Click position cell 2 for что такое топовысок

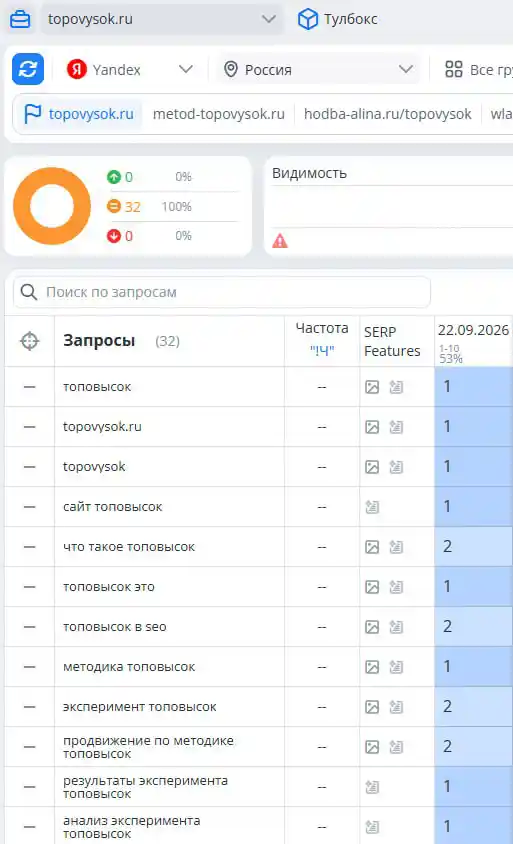[x=474, y=547]
